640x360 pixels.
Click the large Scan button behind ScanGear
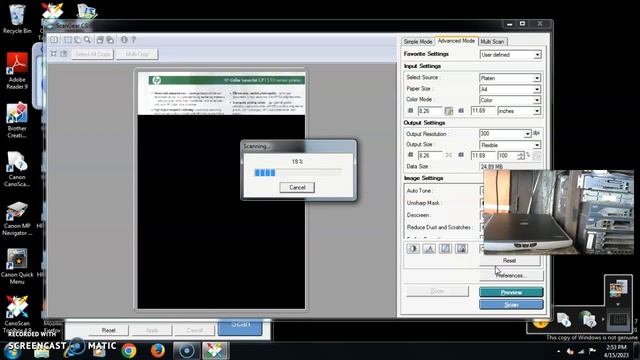[x=240, y=326]
